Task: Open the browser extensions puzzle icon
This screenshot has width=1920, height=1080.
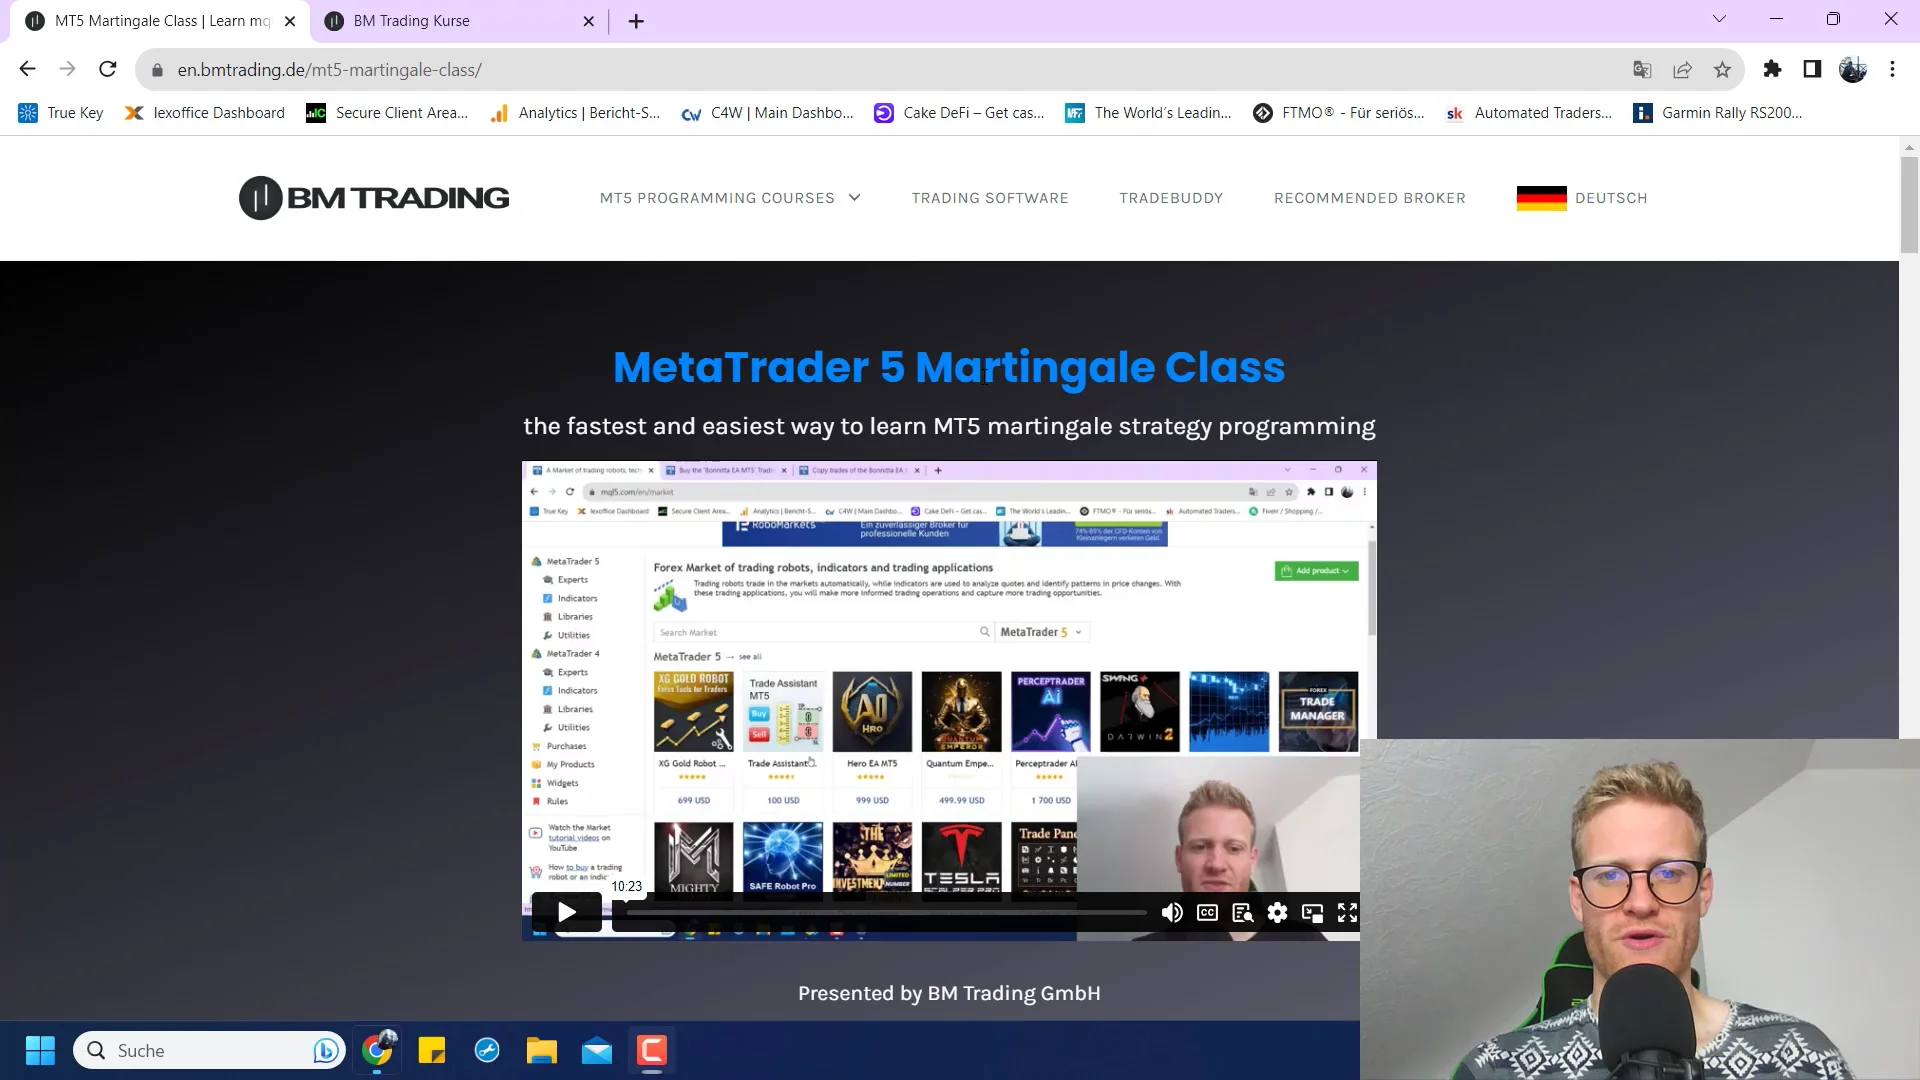Action: (x=1773, y=69)
